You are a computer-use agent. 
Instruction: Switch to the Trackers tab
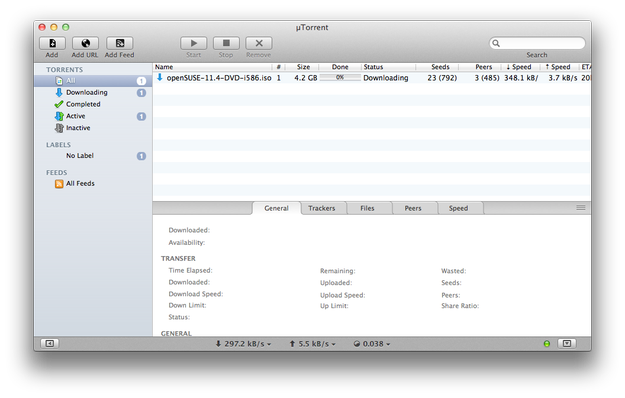pyautogui.click(x=322, y=208)
